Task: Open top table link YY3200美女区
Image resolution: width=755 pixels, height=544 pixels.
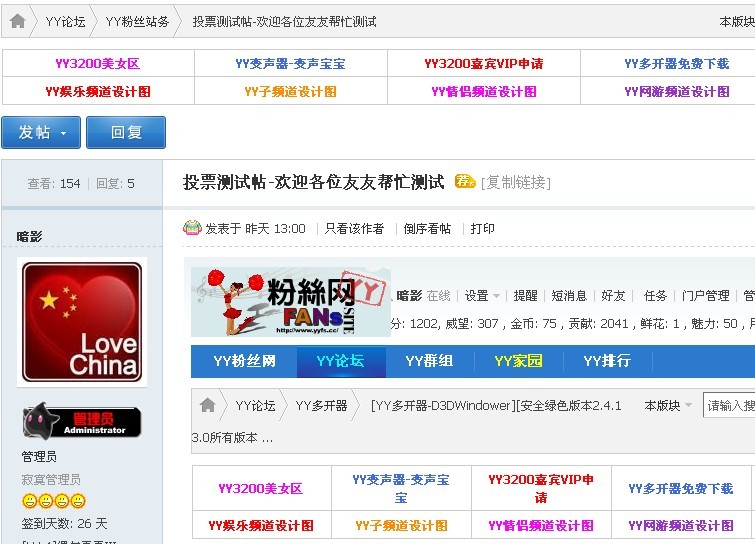Action: point(98,64)
